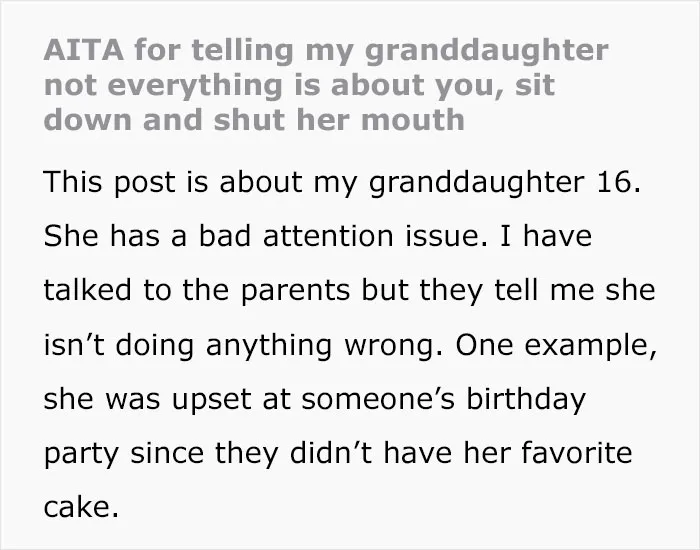Open the AITA granddaughter post title
The height and width of the screenshot is (550, 700).
point(326,85)
